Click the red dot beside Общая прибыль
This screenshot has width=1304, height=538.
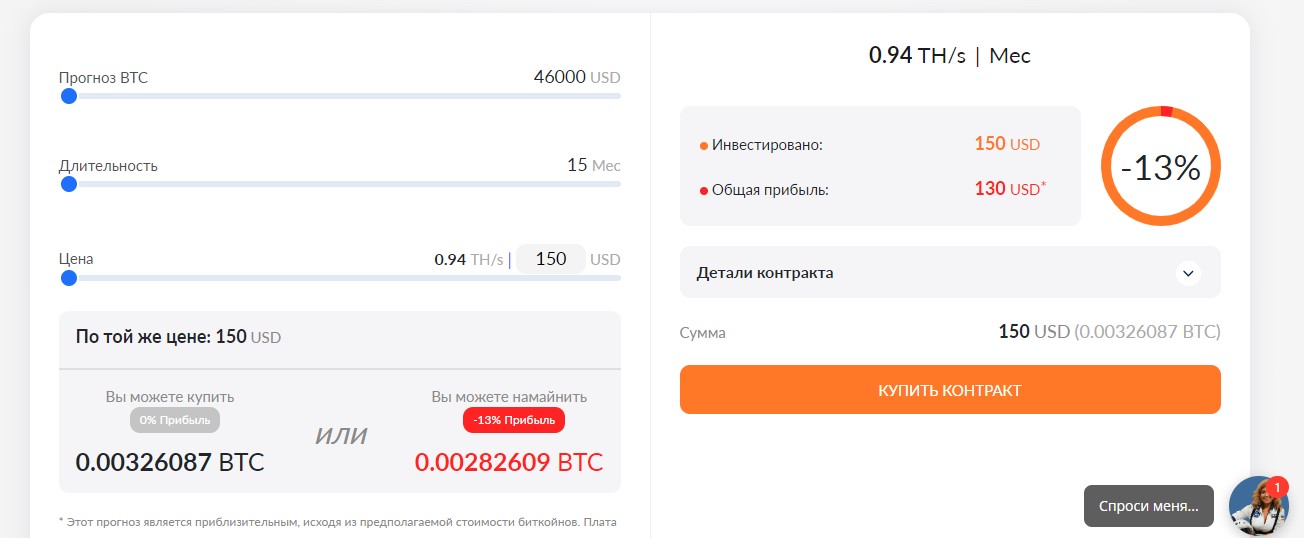click(x=704, y=190)
